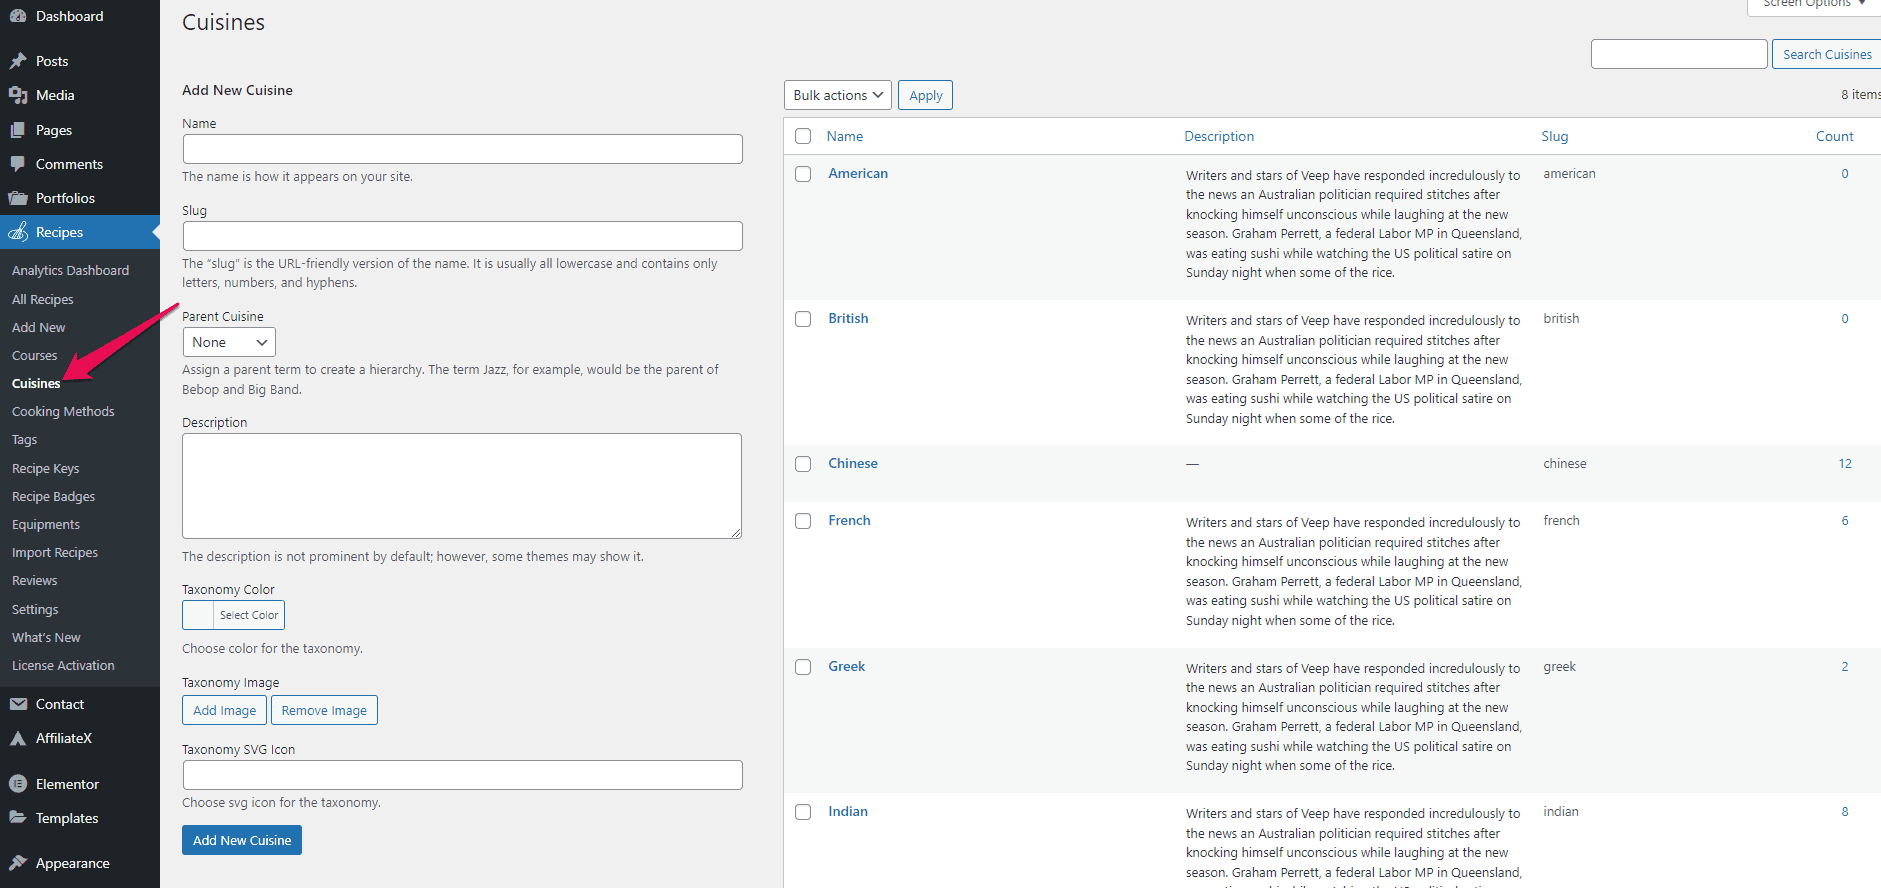This screenshot has height=888, width=1881.
Task: Open the American cuisine link
Action: click(x=858, y=173)
